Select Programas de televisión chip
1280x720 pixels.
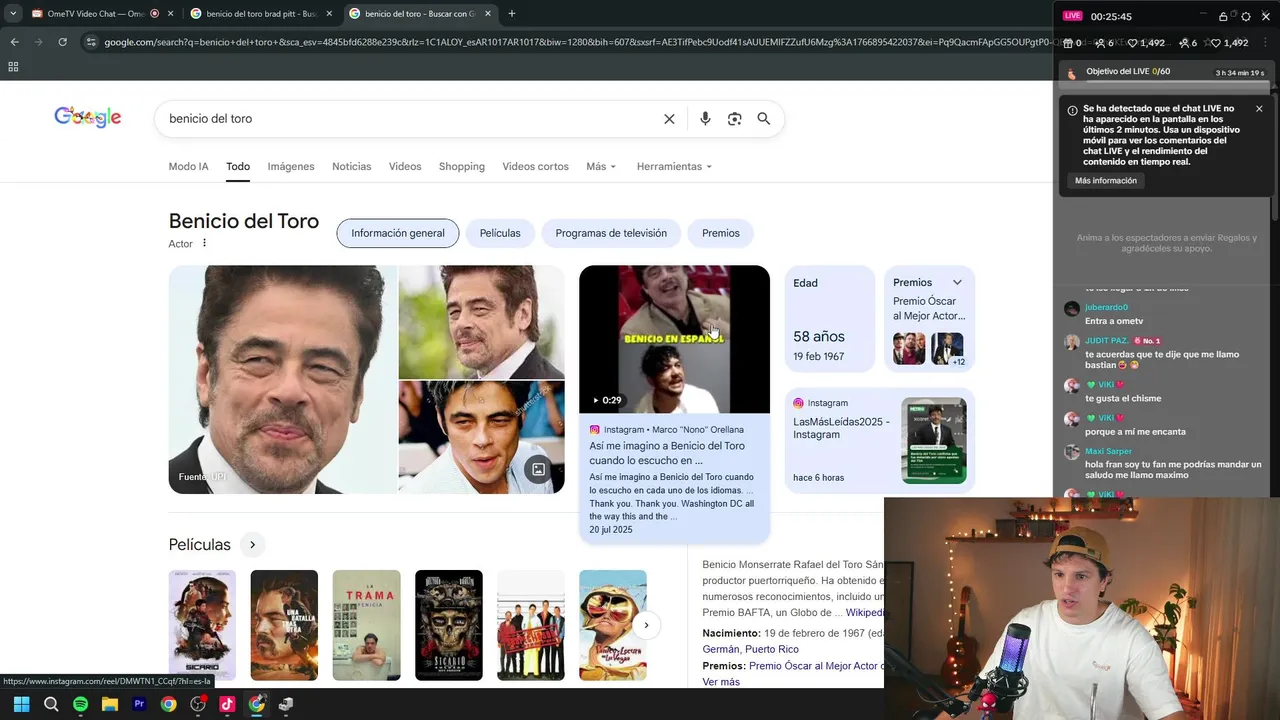coord(611,233)
